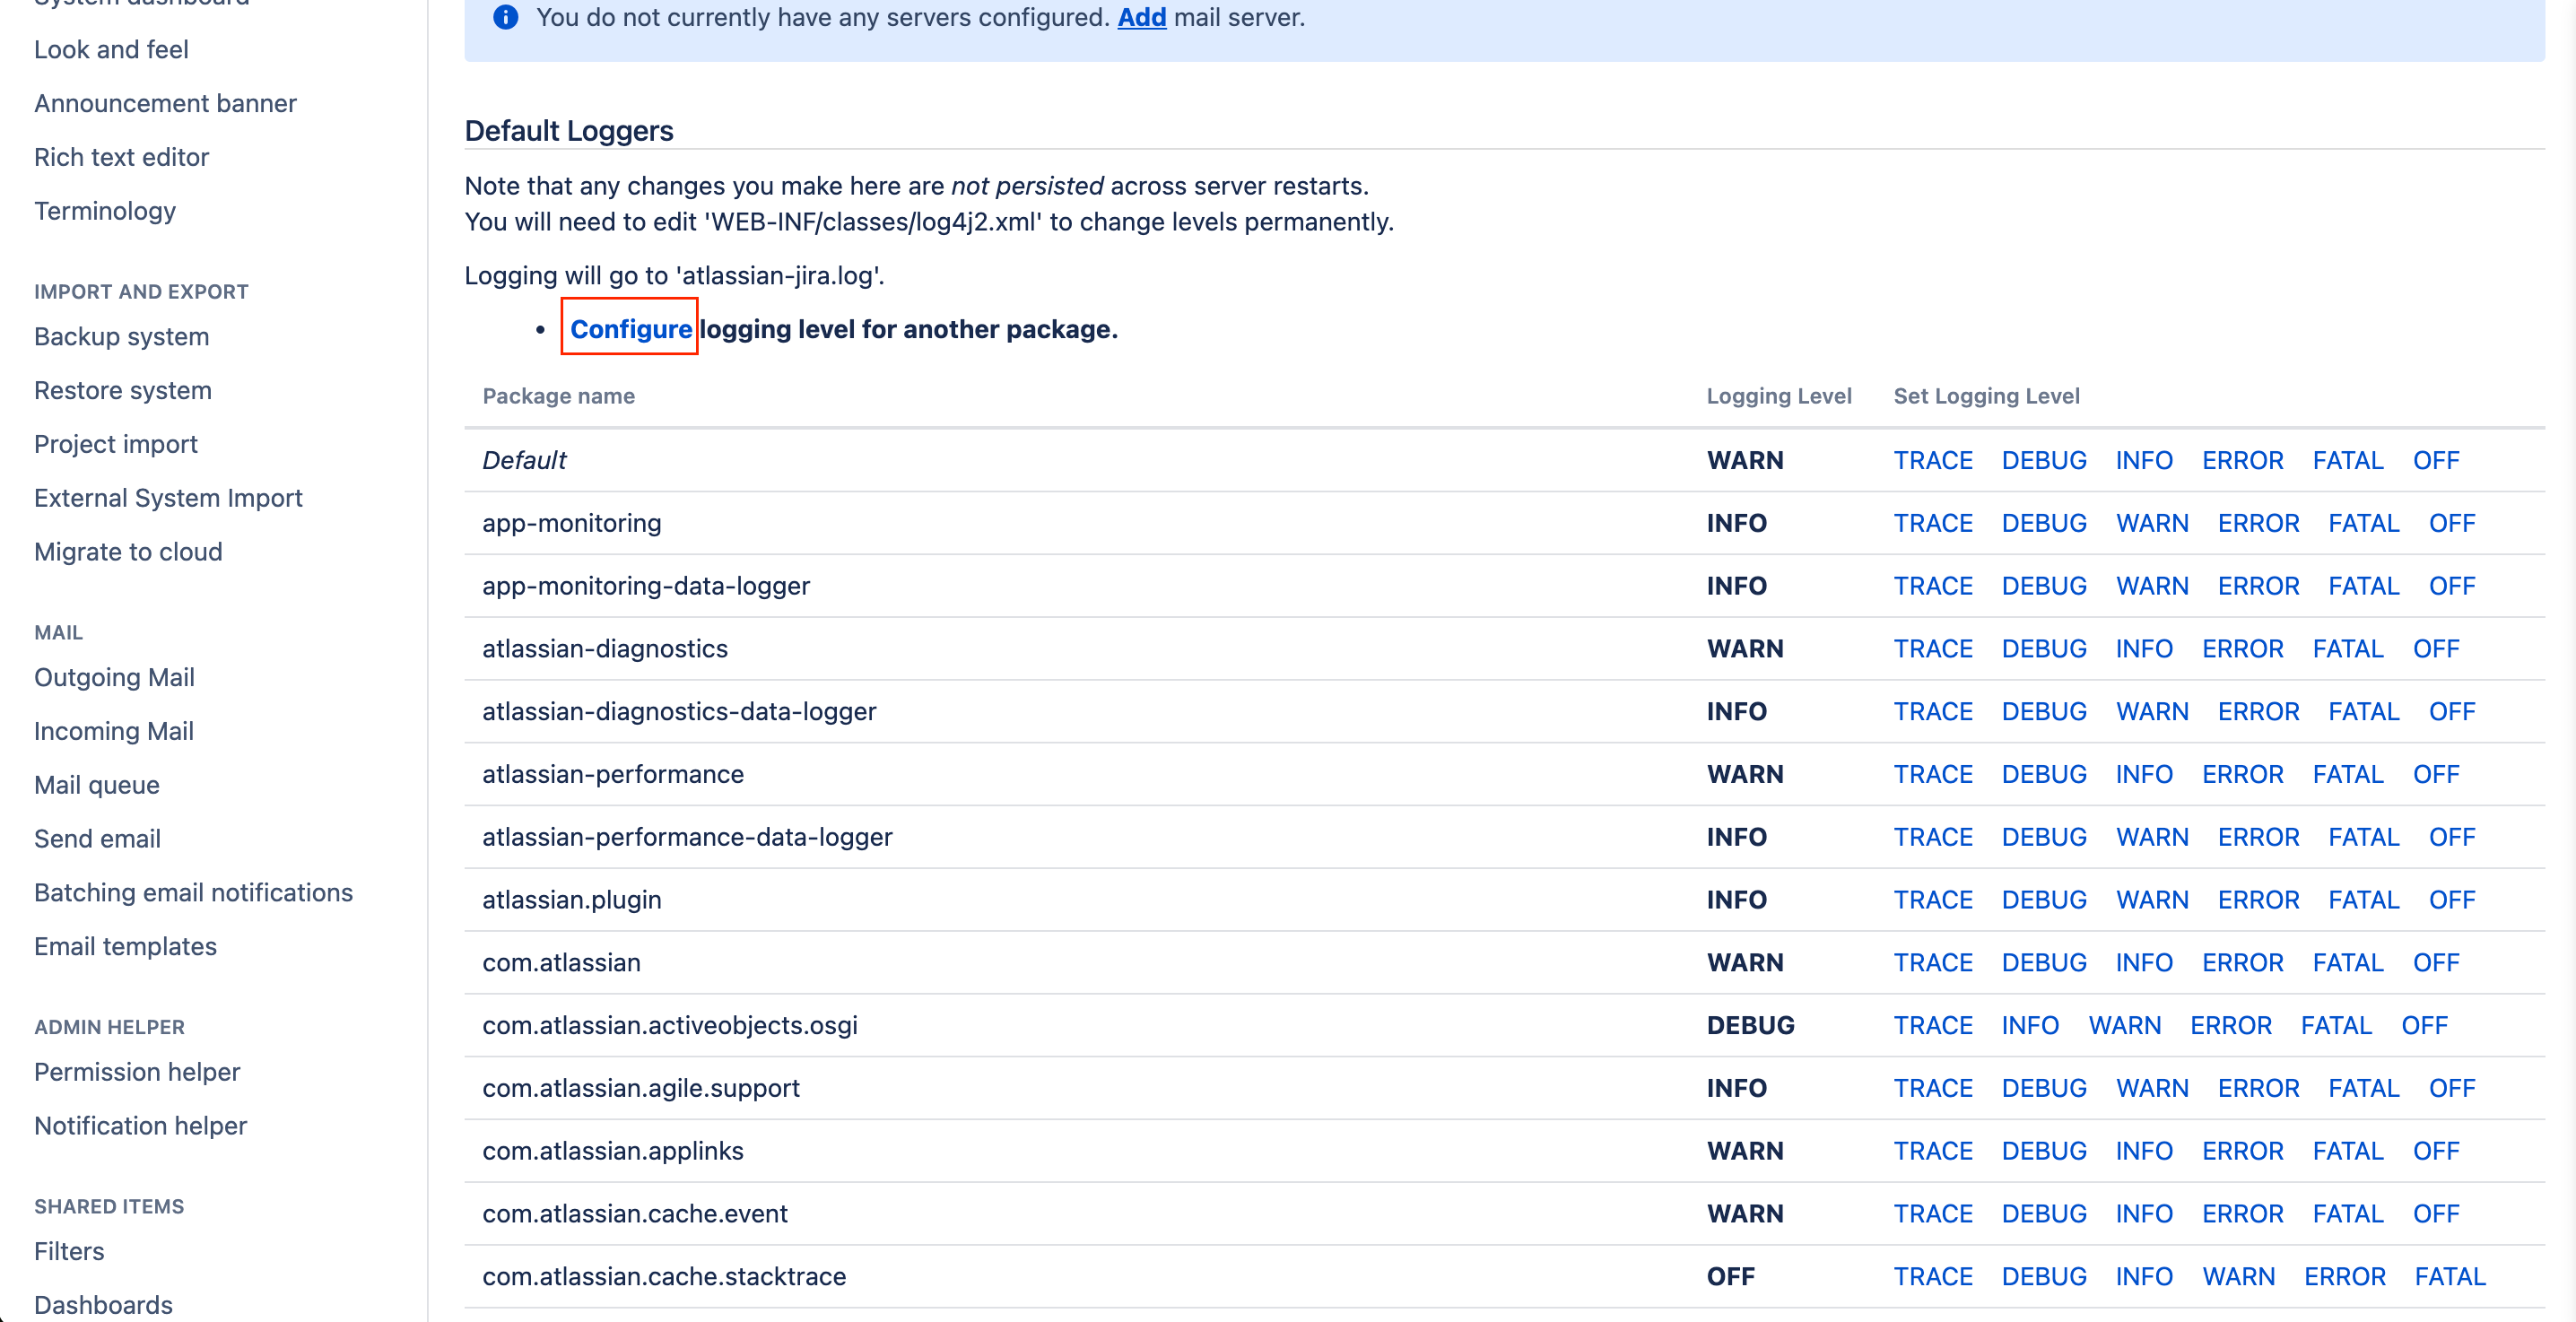The image size is (2576, 1322).
Task: Set atlassian-performance logger to FATAL
Action: (x=2347, y=774)
